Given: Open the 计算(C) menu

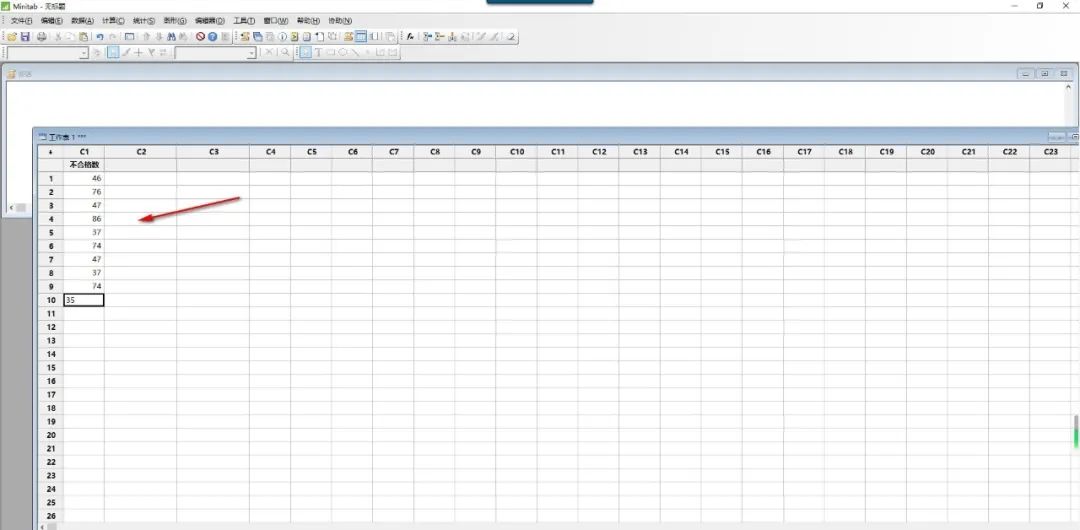Looking at the screenshot, I should (113, 21).
